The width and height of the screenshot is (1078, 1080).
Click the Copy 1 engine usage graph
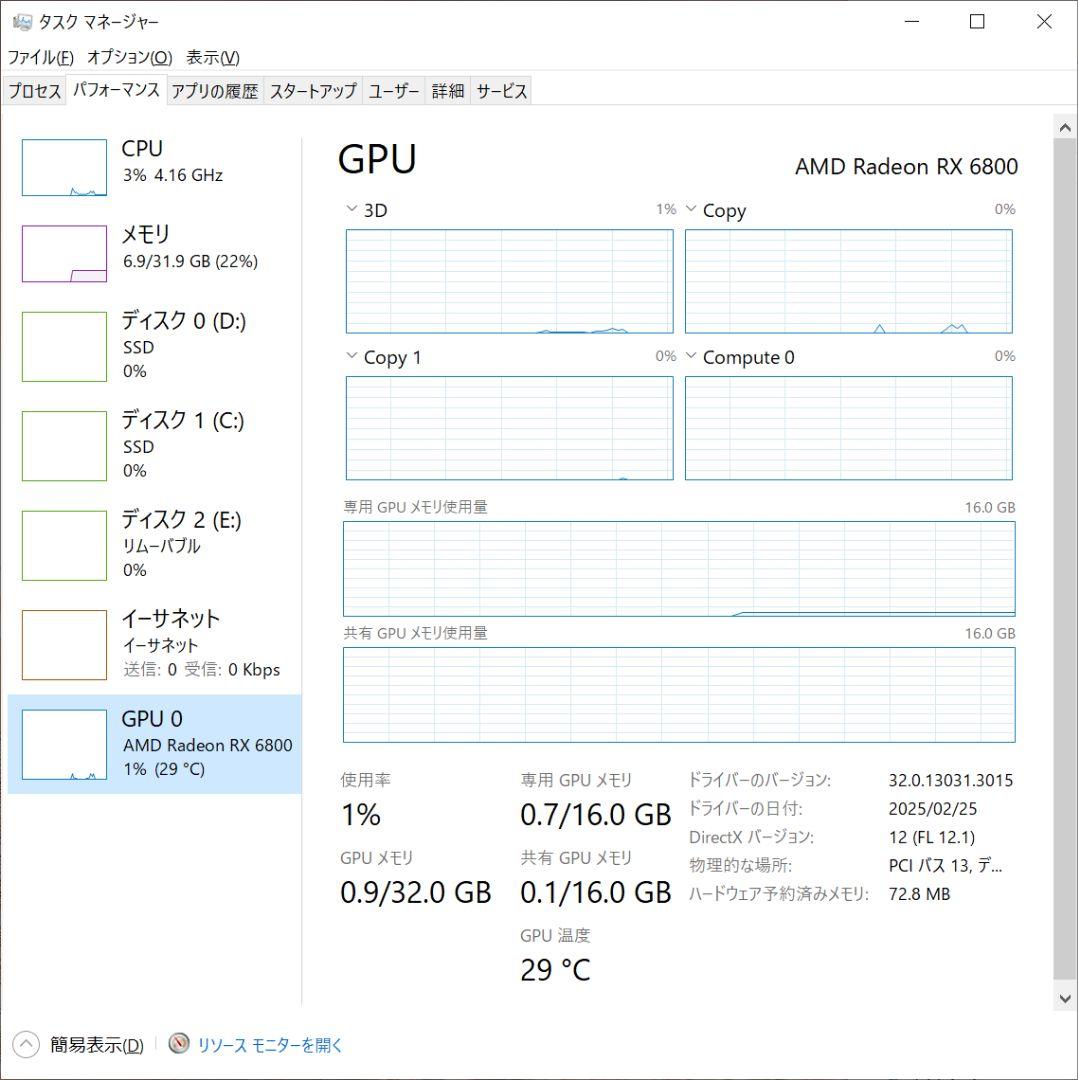coord(510,428)
